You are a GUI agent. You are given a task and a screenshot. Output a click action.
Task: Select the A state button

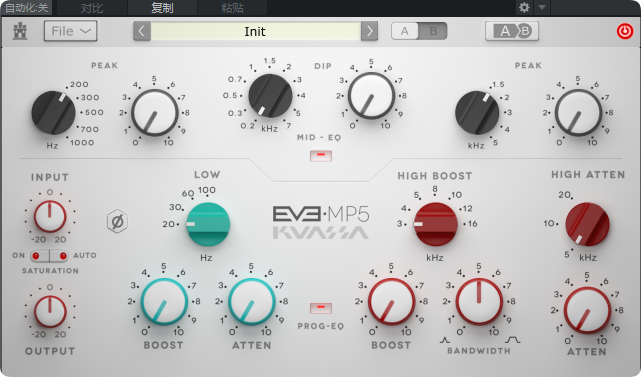(x=405, y=31)
